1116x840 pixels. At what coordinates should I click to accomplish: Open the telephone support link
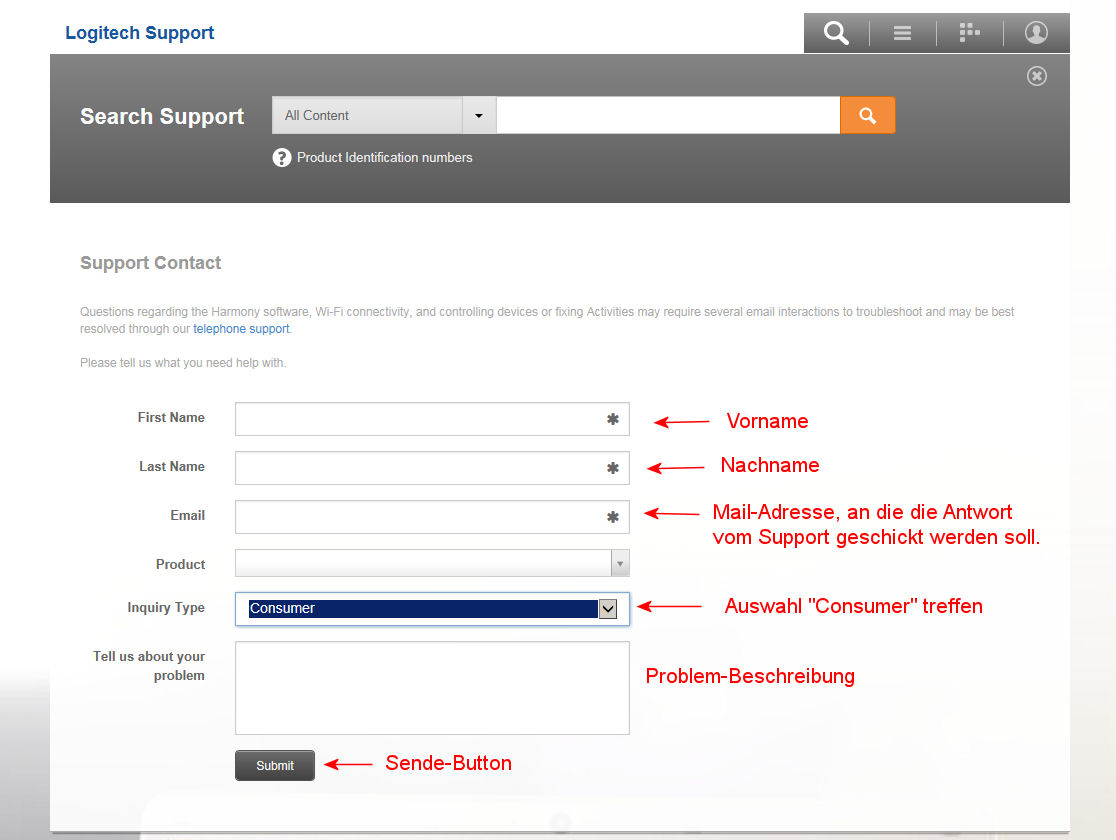pos(241,329)
